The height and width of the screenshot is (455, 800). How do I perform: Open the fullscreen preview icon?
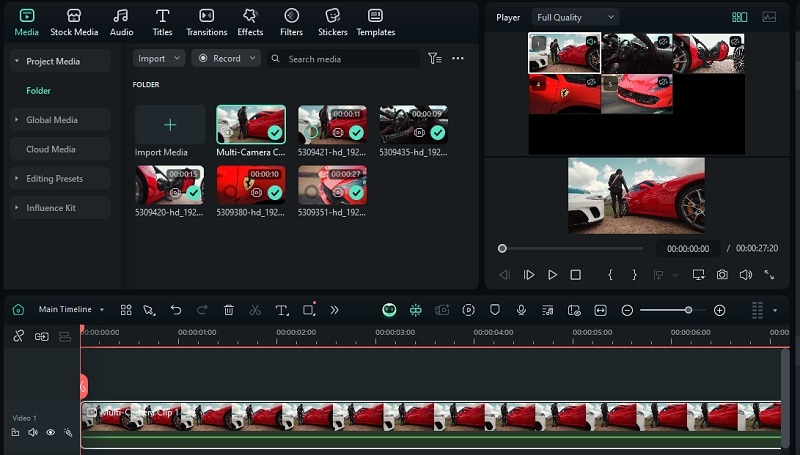[x=769, y=275]
